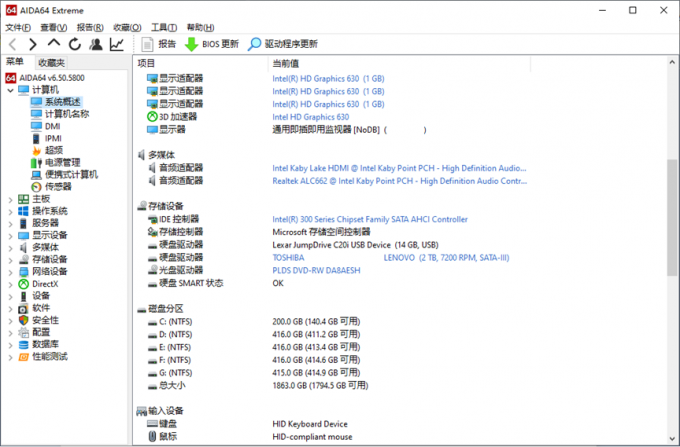Expand the 主板 tree node

point(10,199)
